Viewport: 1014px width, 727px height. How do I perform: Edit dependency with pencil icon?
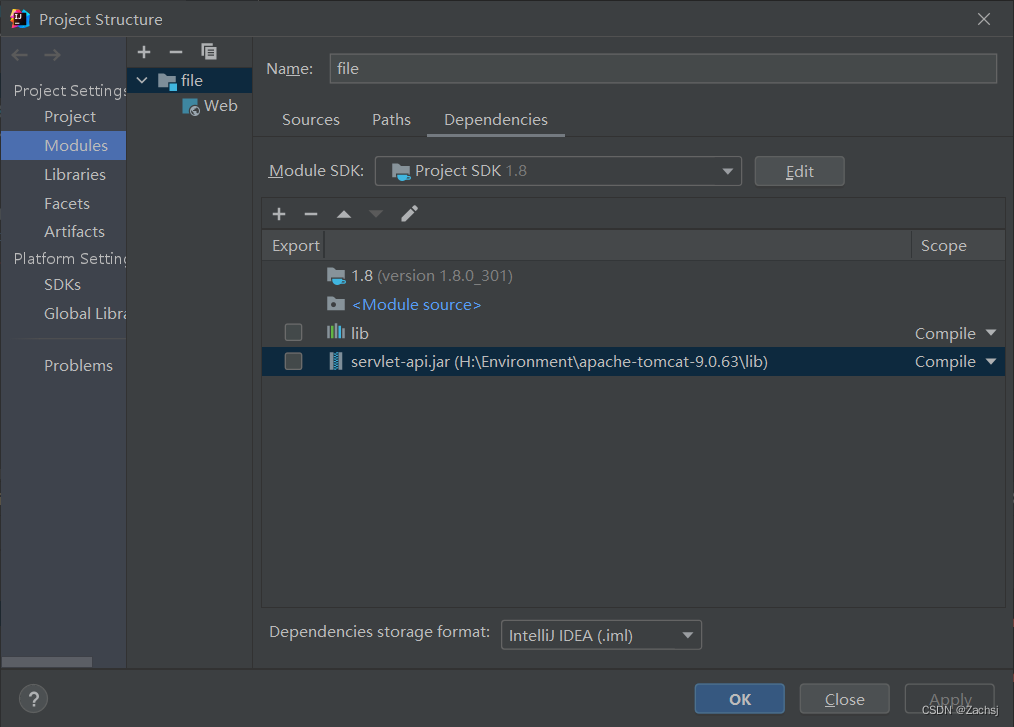tap(409, 213)
